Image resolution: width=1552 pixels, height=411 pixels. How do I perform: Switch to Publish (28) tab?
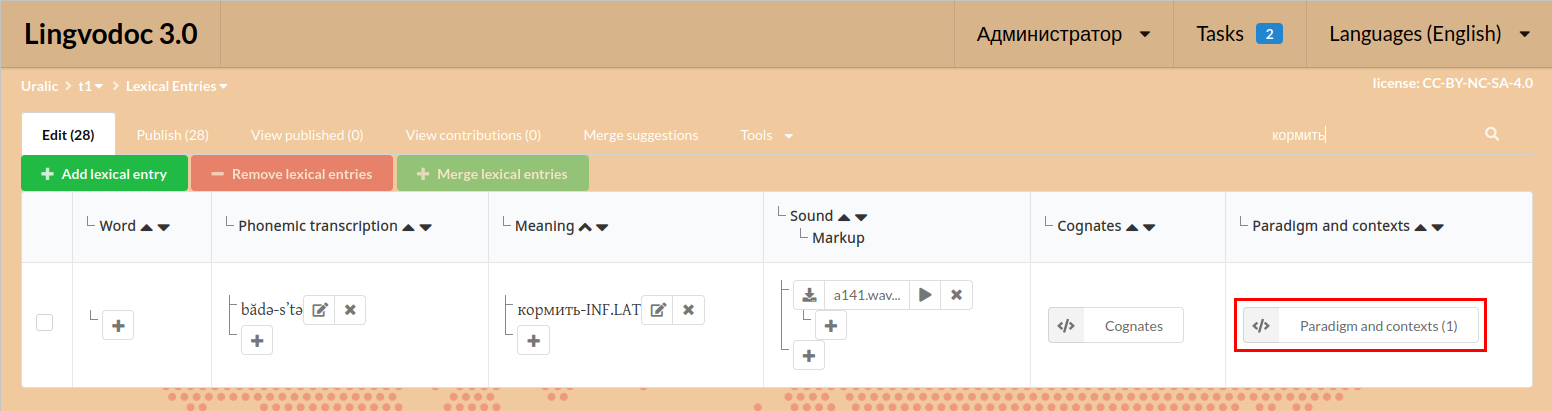172,135
